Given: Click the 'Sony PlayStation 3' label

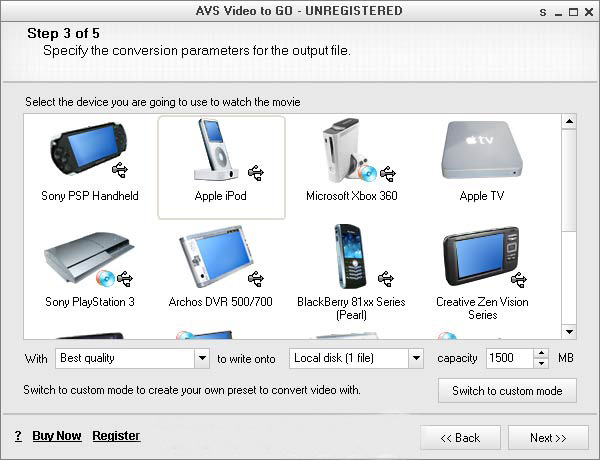Looking at the screenshot, I should tap(90, 302).
